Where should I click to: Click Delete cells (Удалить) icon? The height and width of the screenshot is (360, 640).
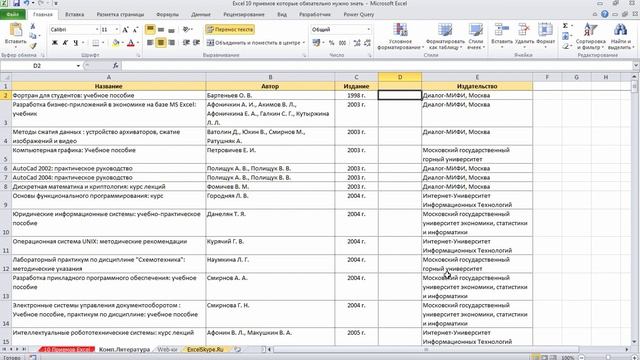tap(524, 30)
